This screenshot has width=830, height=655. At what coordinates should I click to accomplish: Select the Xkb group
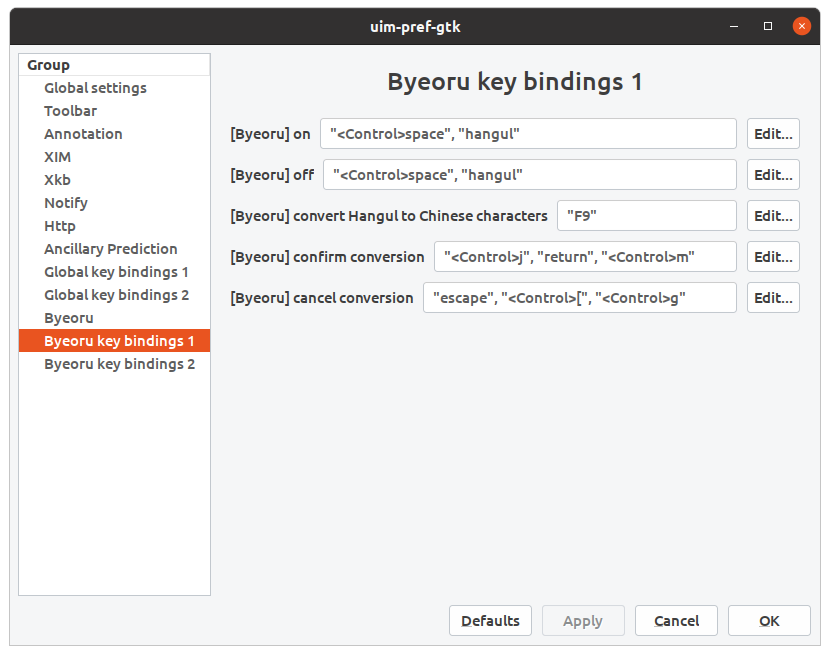[x=114, y=180]
